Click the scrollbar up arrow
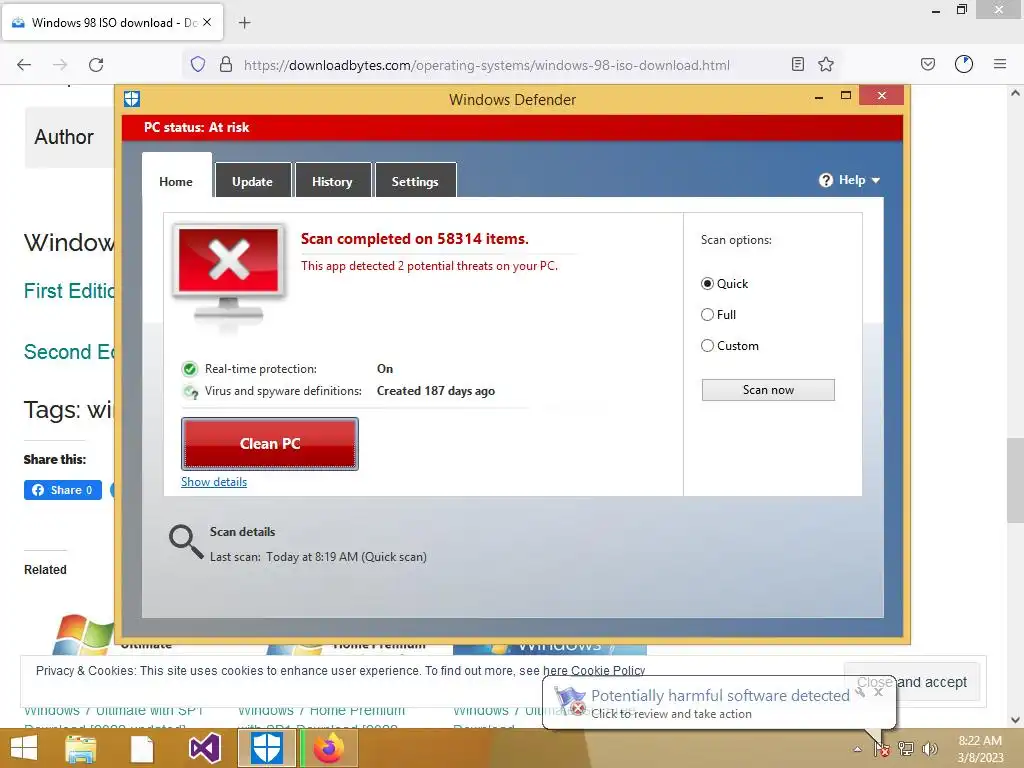Screen dimensions: 1024x768 (x=1015, y=93)
